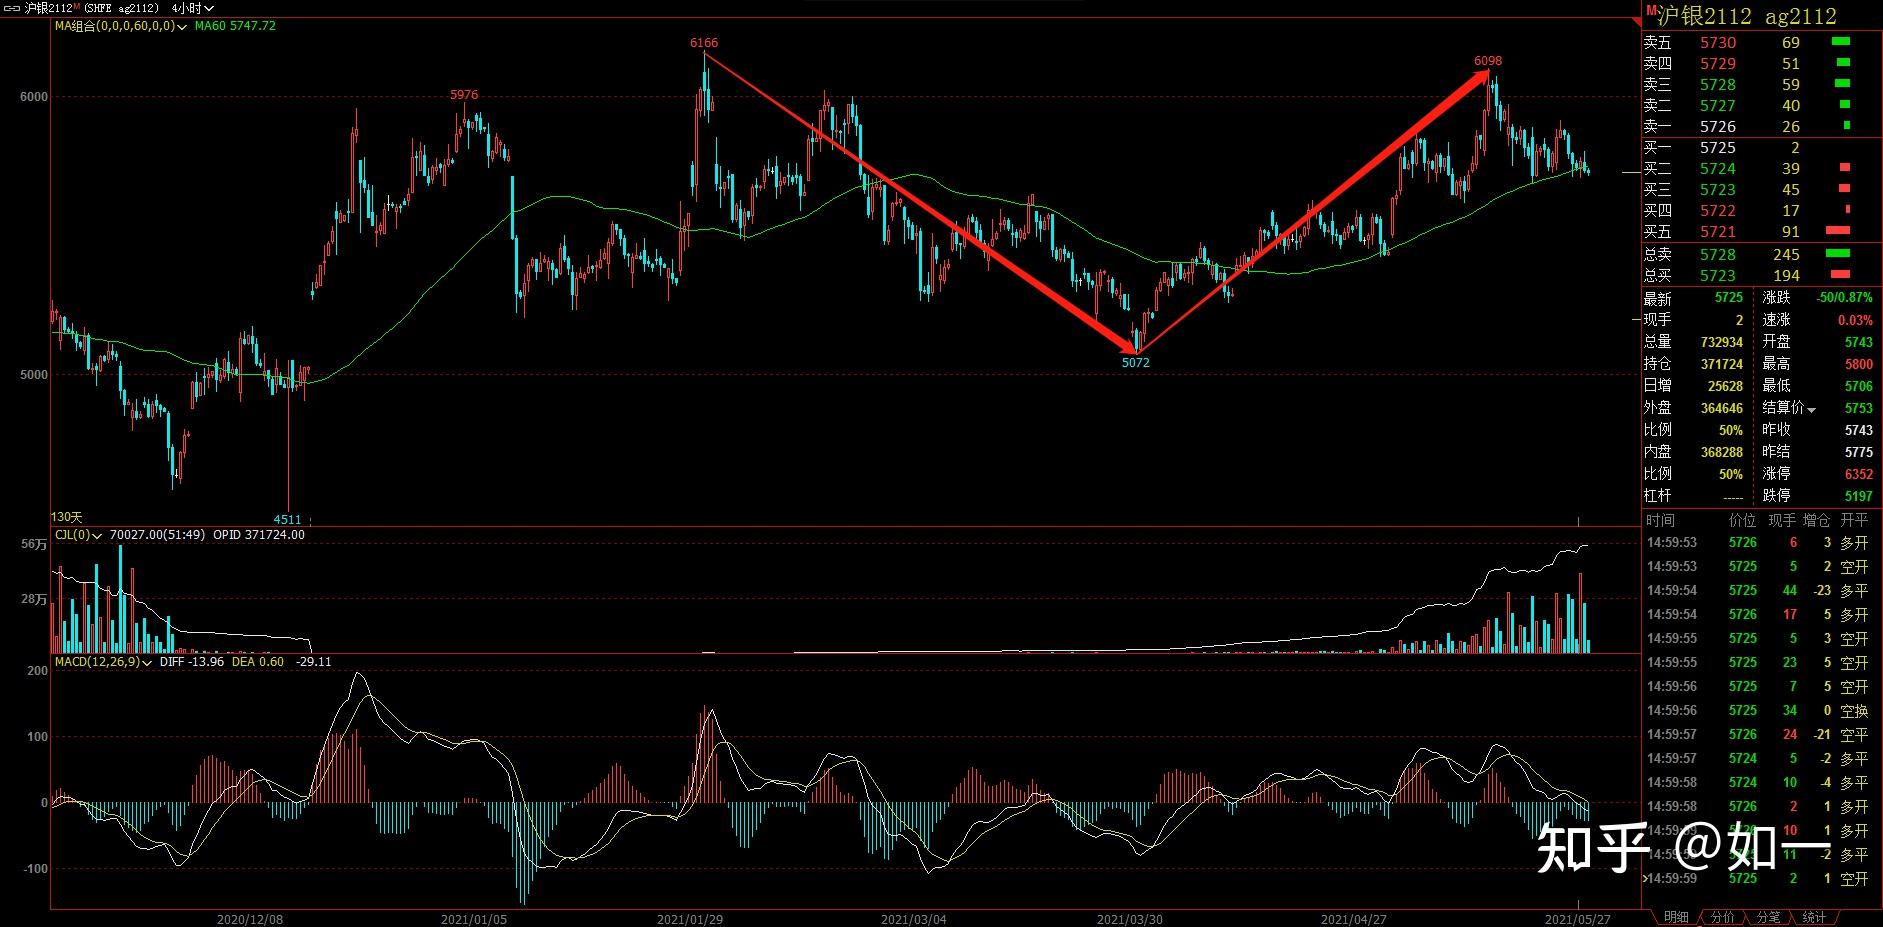Click the 2021/05/27 date on time axis

(x=1577, y=919)
